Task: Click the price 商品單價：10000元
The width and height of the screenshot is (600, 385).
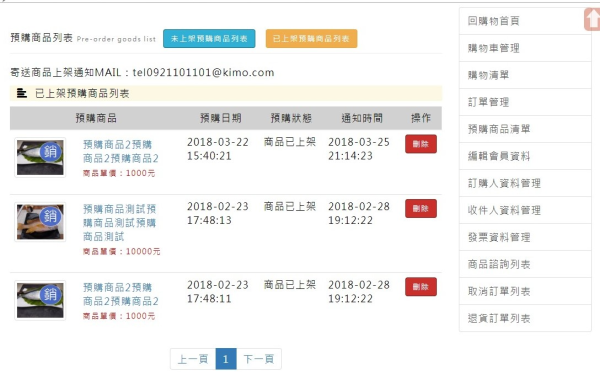Action: [121, 251]
